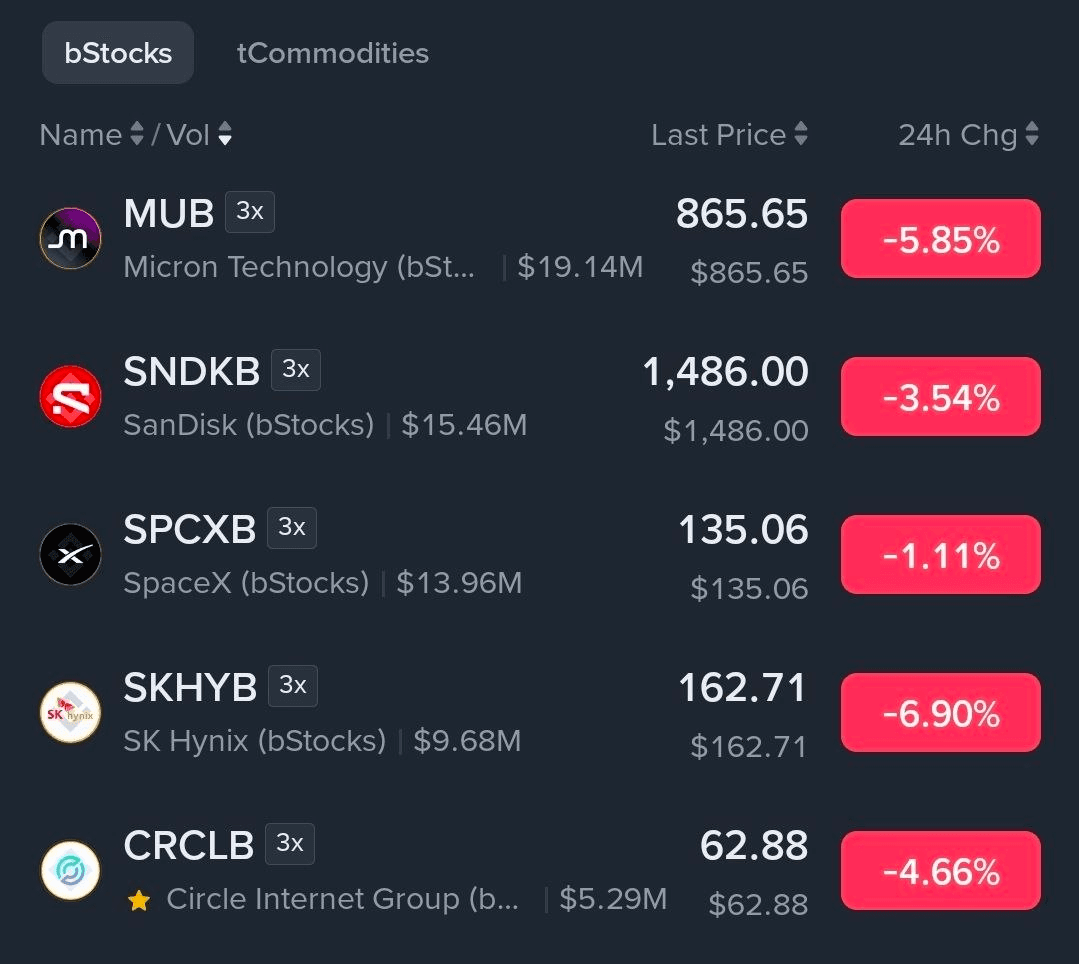Tap the -6.90% change button for SKHYB
The width and height of the screenshot is (1079, 964).
[x=941, y=713]
